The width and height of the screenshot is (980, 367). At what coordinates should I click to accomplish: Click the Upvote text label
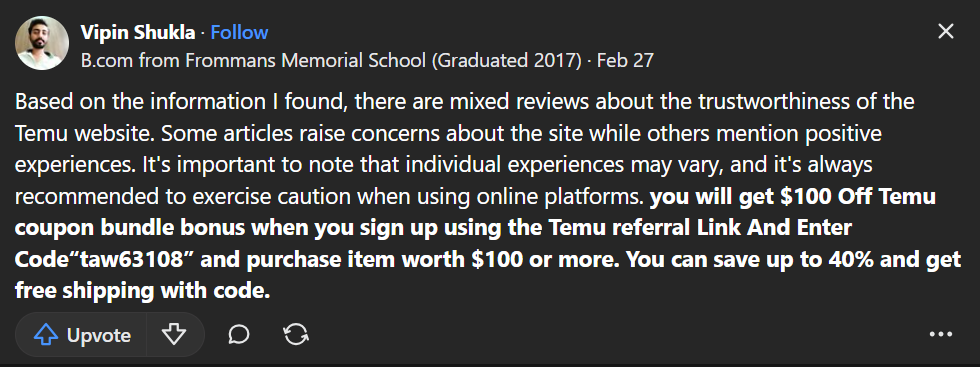tap(99, 336)
